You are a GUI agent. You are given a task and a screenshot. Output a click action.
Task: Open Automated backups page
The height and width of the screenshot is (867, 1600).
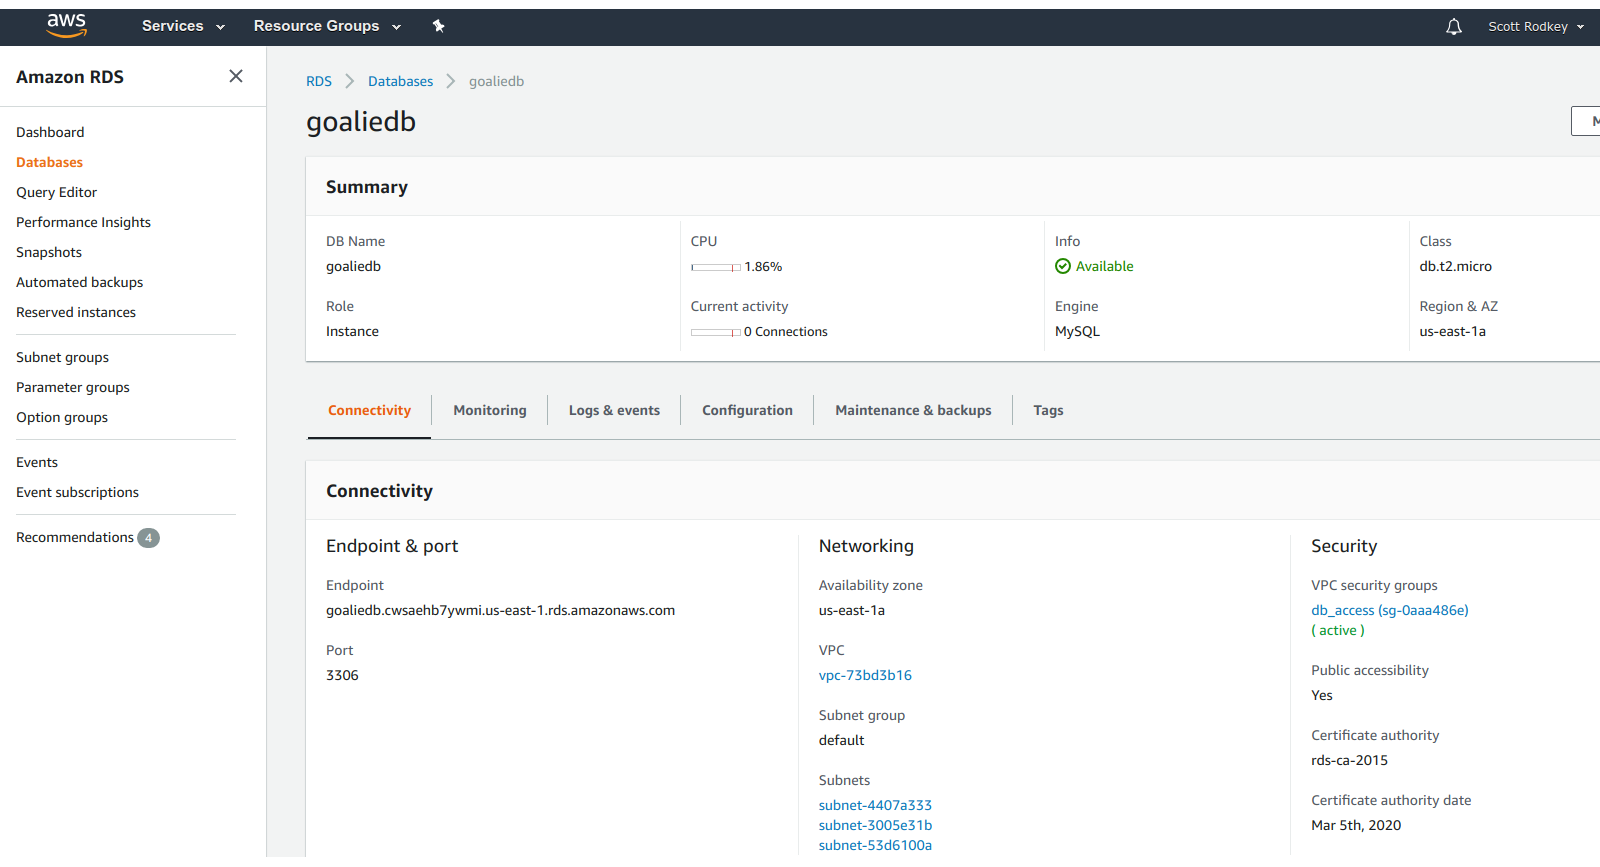pyautogui.click(x=79, y=282)
